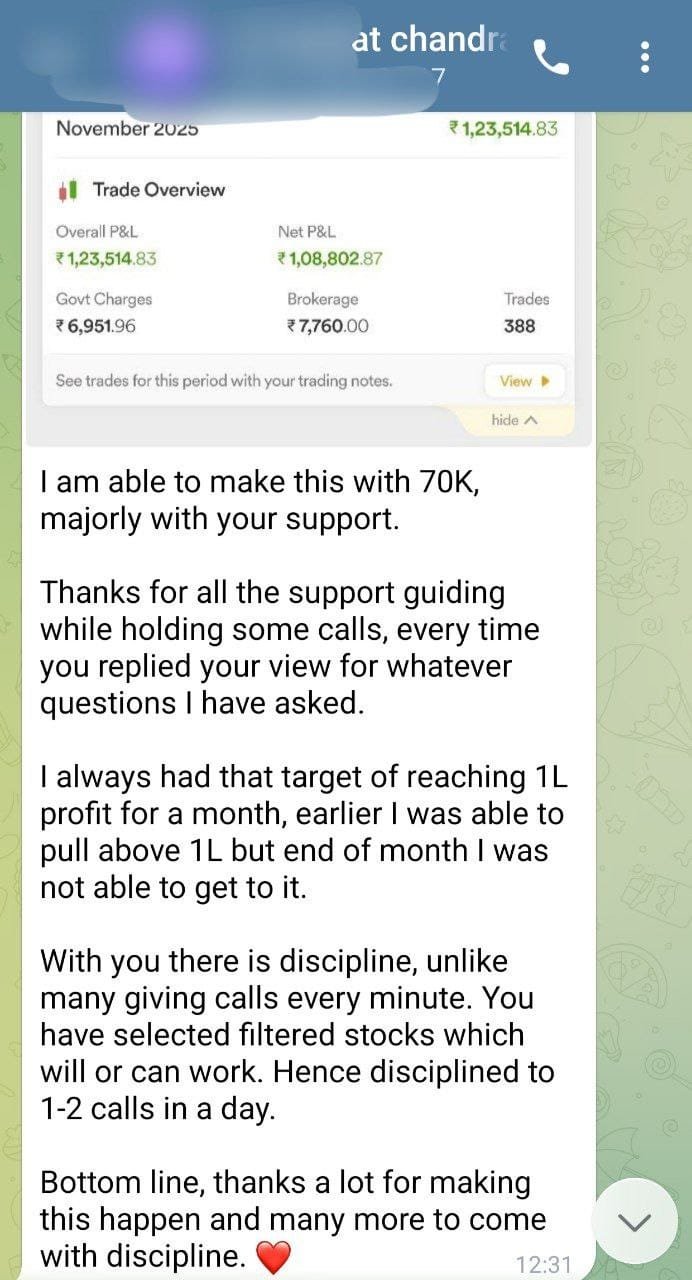Tap the red heart emoji
This screenshot has height=1280, width=692.
click(x=273, y=1256)
